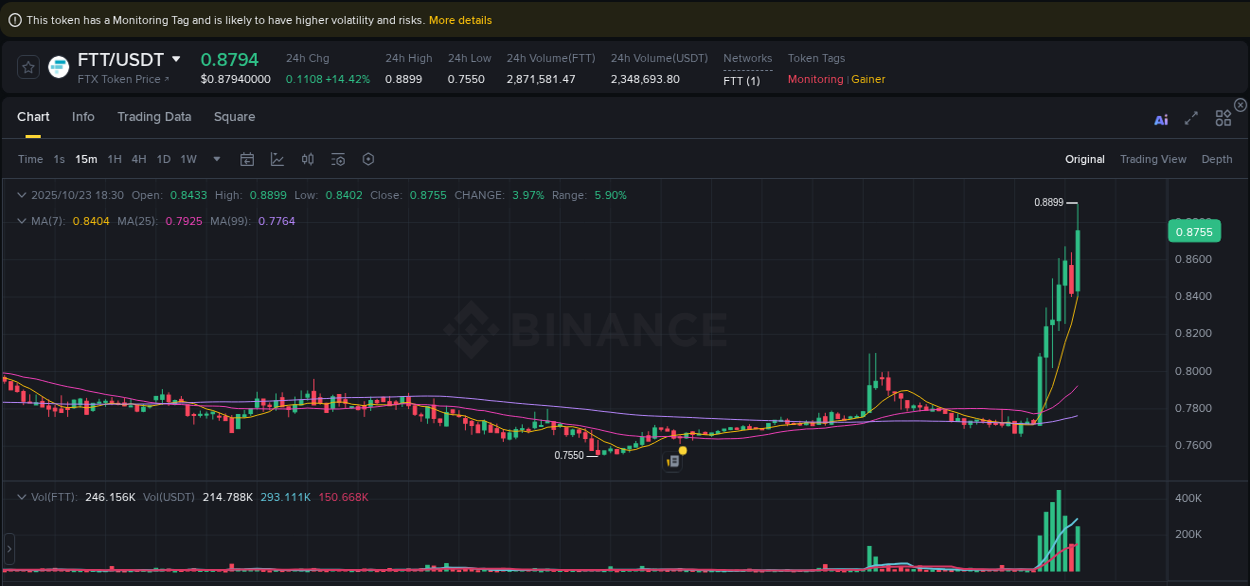Open the extra timeframe dropdown arrow
This screenshot has height=586, width=1250.
216,159
